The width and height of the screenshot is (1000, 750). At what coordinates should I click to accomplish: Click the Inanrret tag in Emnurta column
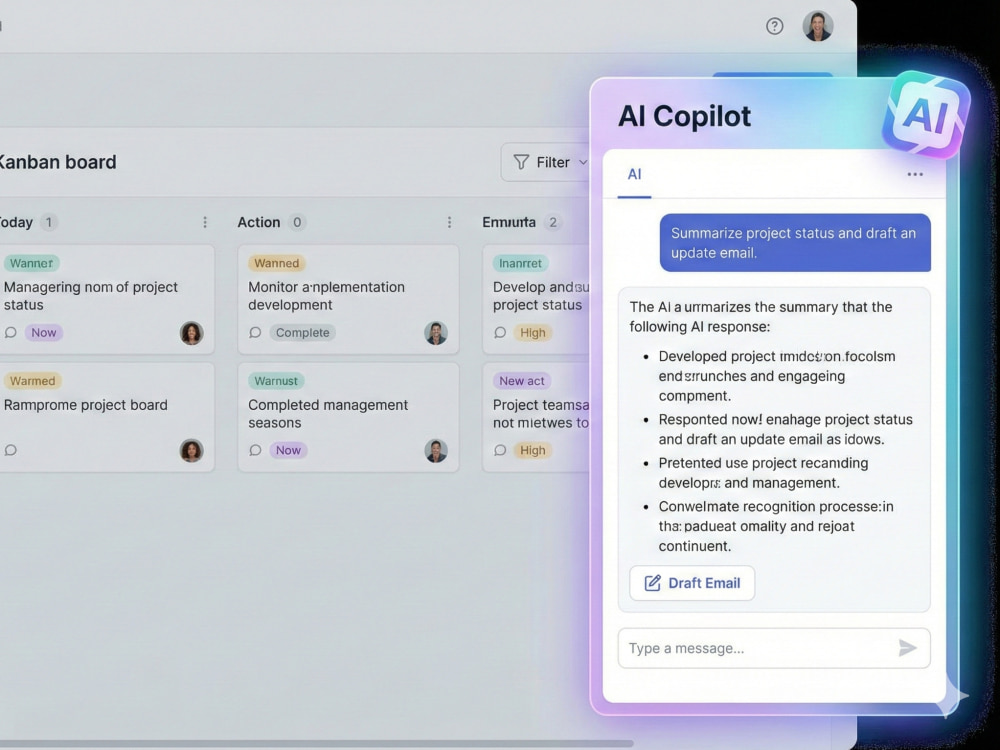(520, 263)
